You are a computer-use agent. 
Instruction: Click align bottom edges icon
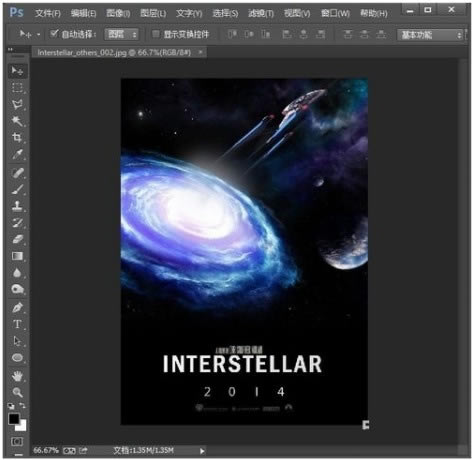pos(266,34)
